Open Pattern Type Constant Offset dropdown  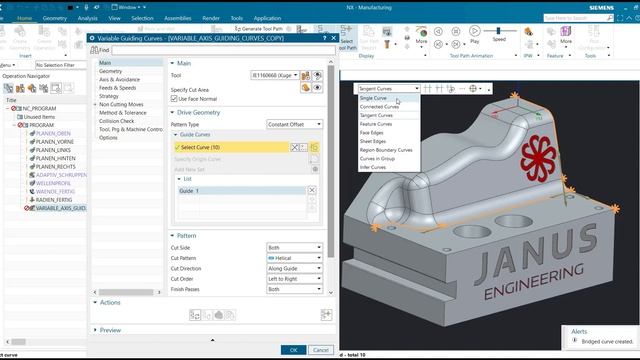(294, 124)
